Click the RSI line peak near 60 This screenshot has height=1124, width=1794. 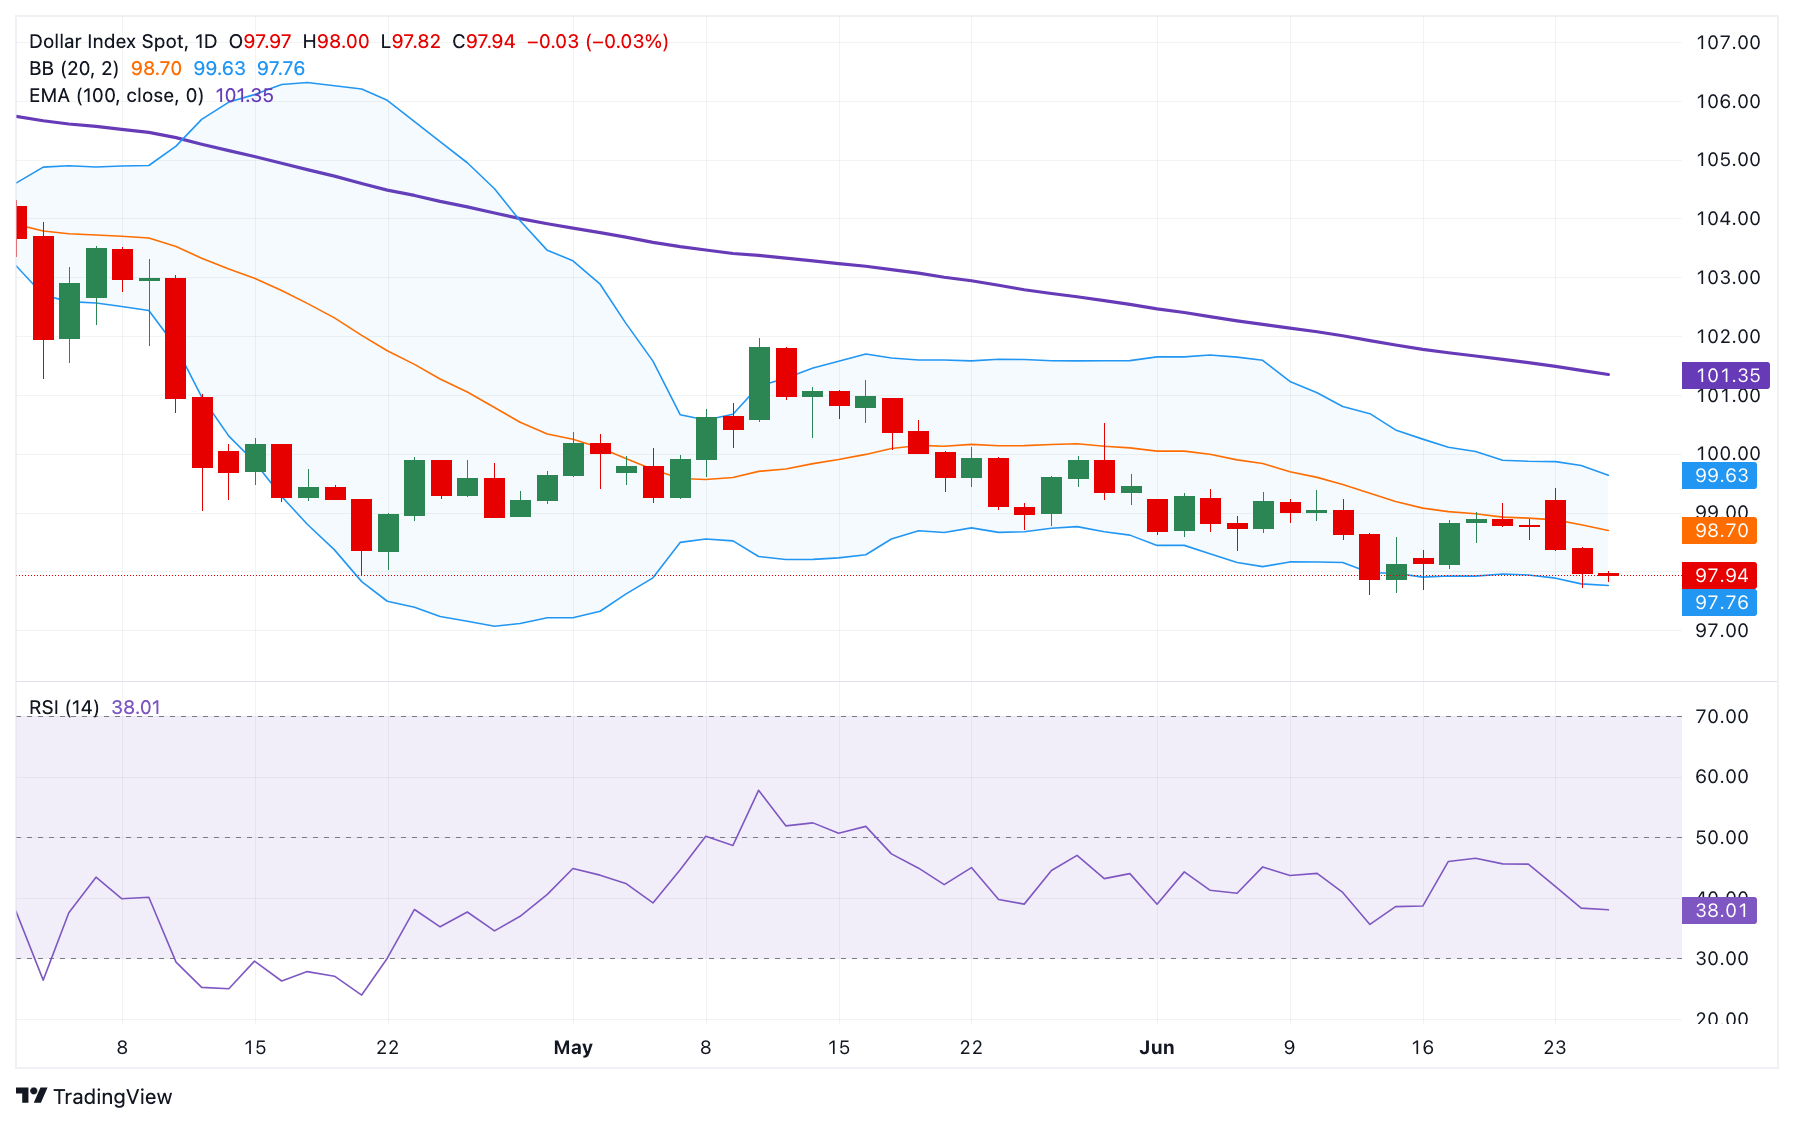tap(759, 791)
